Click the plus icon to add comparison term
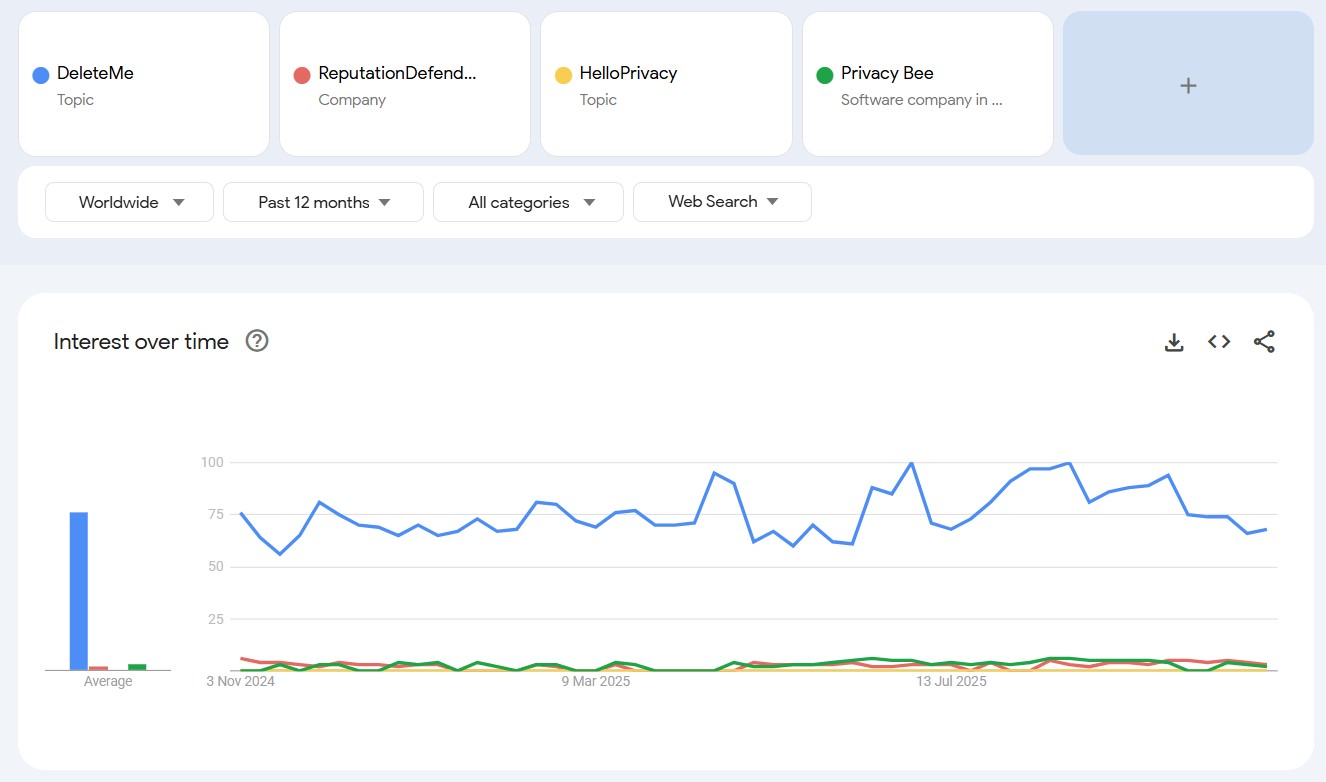Screen dimensions: 1326x782 click(x=1187, y=84)
